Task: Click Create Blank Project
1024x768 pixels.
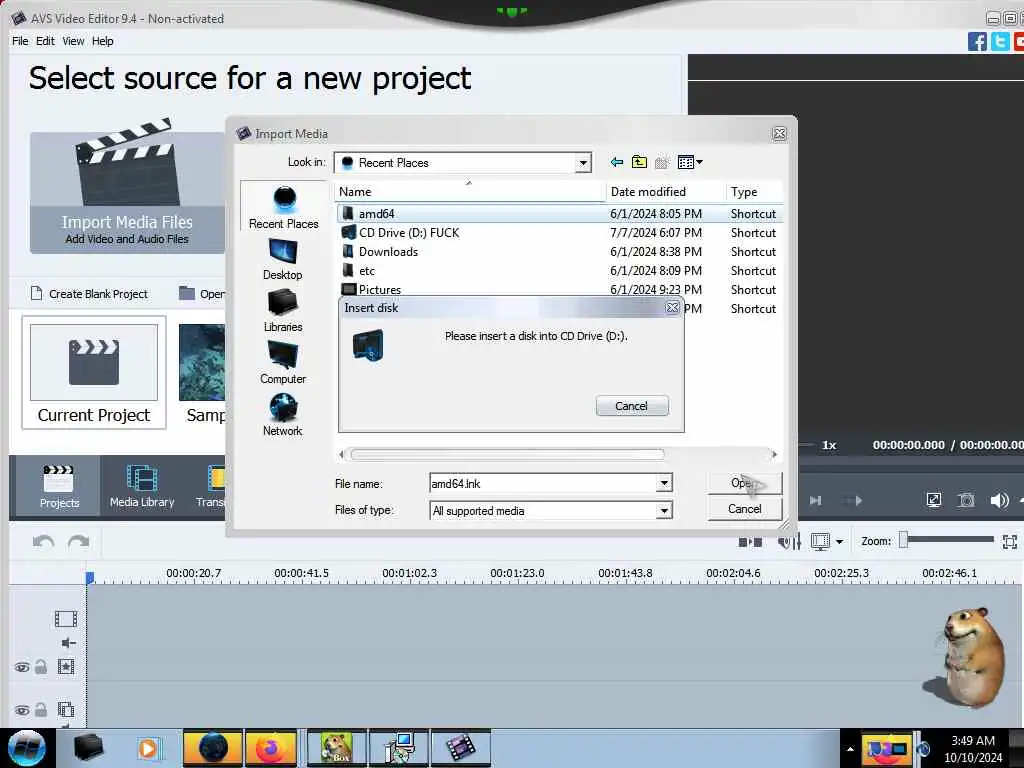Action: point(89,294)
